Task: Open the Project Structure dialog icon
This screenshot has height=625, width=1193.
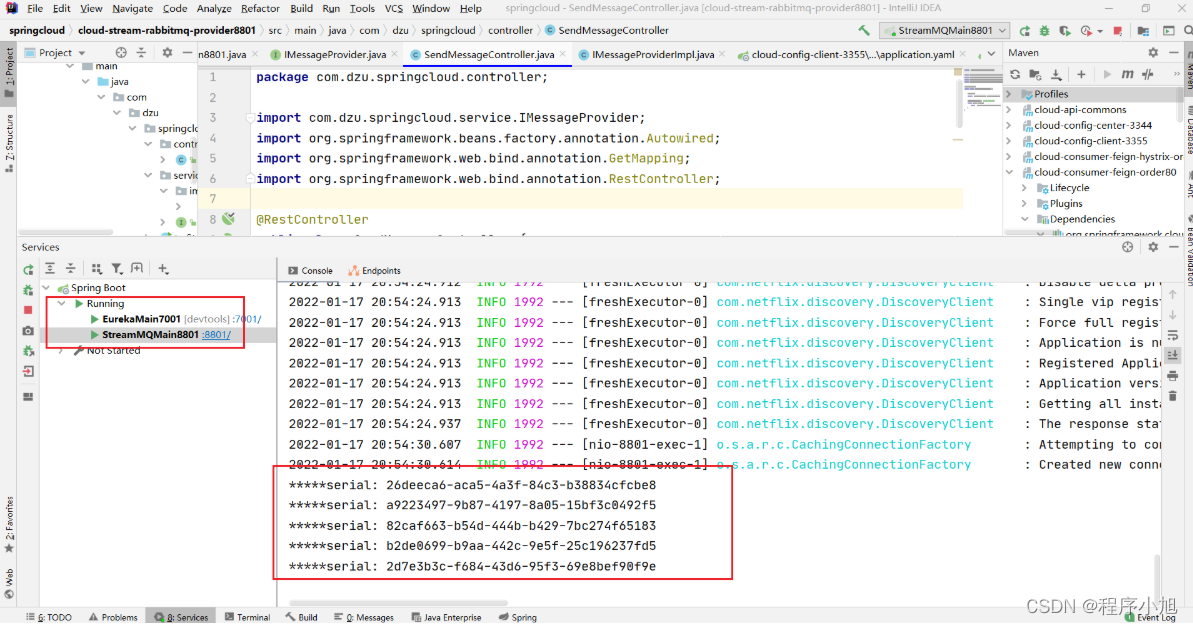Action: (1144, 30)
